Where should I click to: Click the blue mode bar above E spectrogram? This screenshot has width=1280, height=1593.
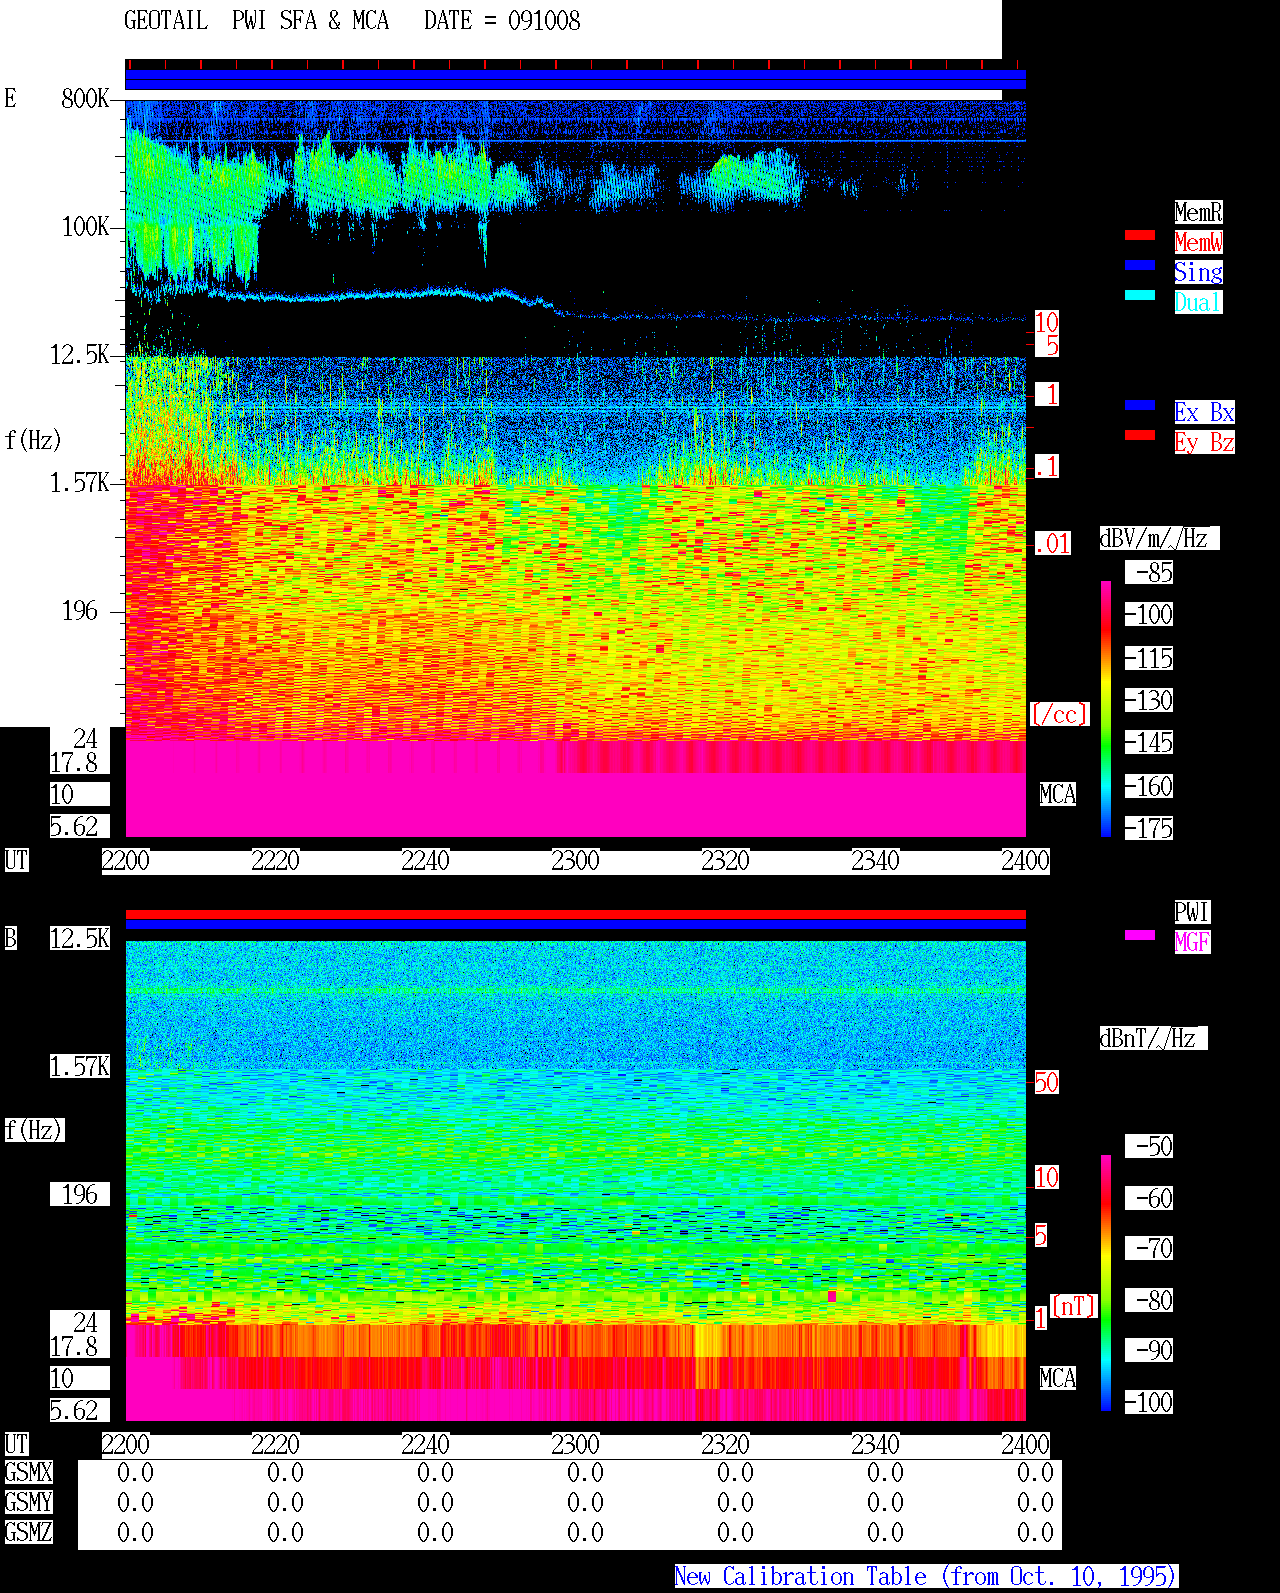click(575, 80)
